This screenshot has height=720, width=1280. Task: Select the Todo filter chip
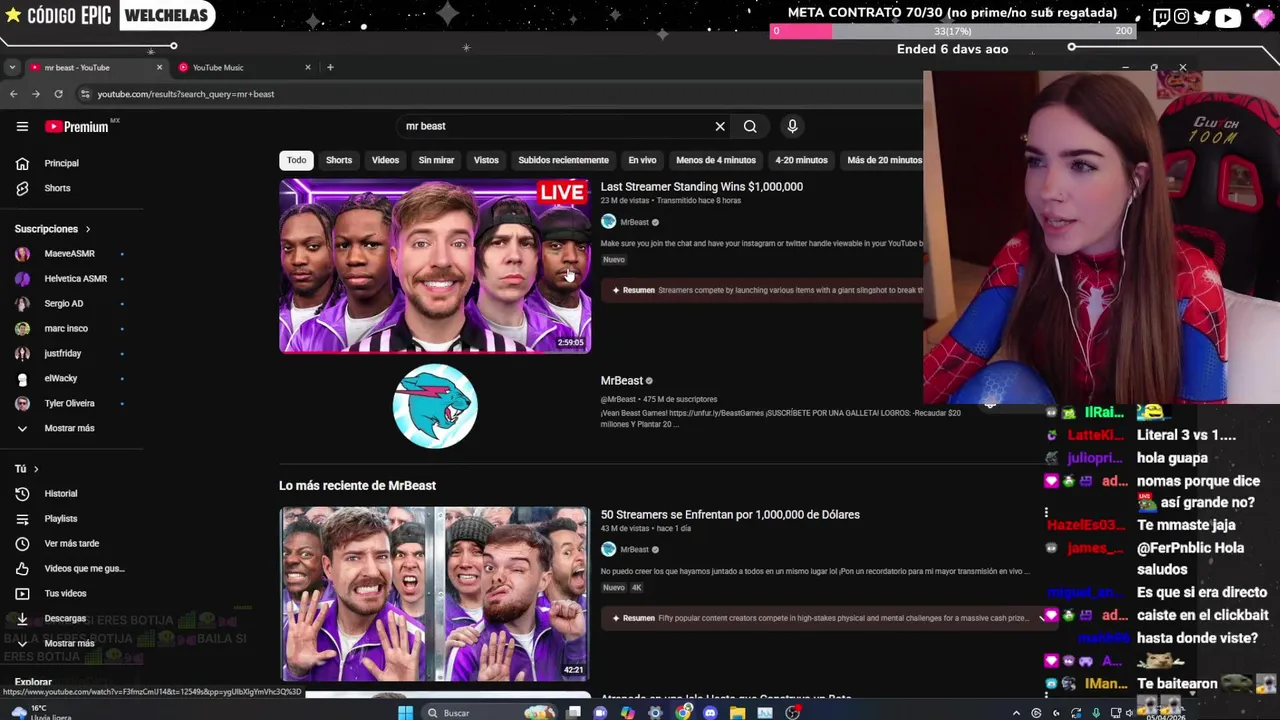297,160
